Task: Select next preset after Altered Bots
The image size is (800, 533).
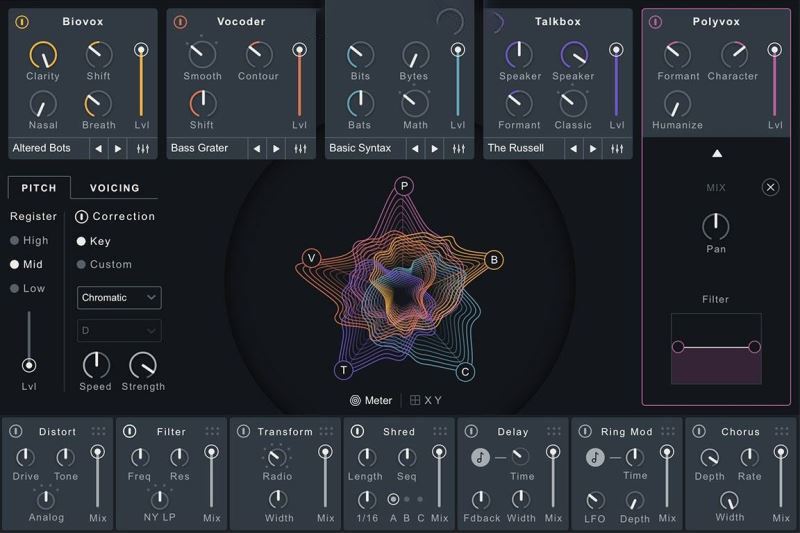Action: [118, 149]
